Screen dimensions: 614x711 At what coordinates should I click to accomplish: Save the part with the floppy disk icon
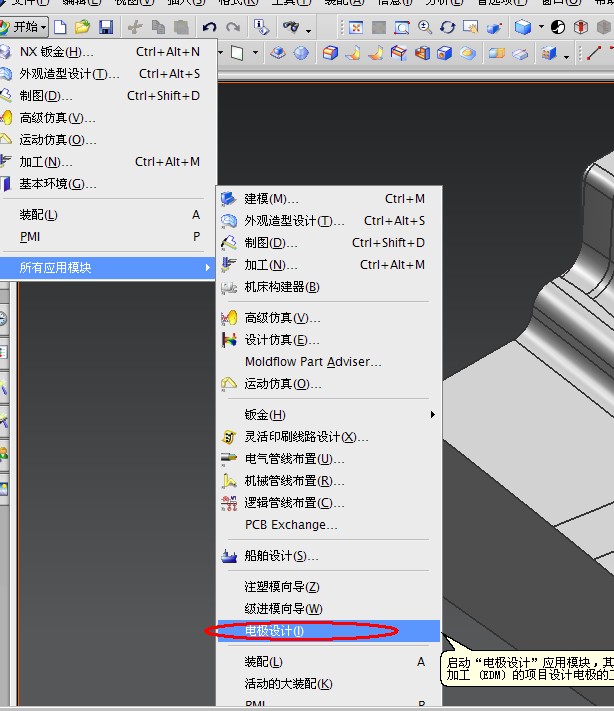click(x=106, y=27)
